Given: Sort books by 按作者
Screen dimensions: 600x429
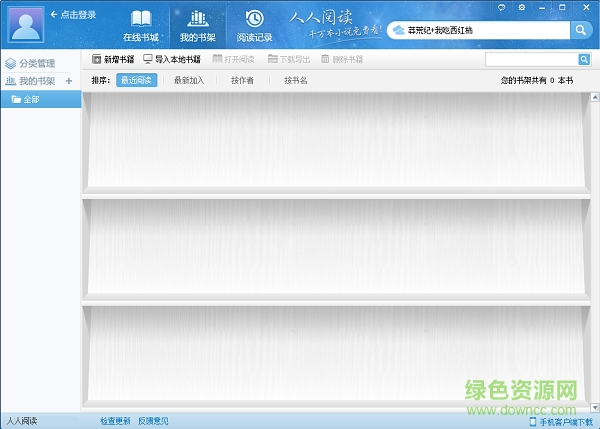Looking at the screenshot, I should (x=242, y=80).
